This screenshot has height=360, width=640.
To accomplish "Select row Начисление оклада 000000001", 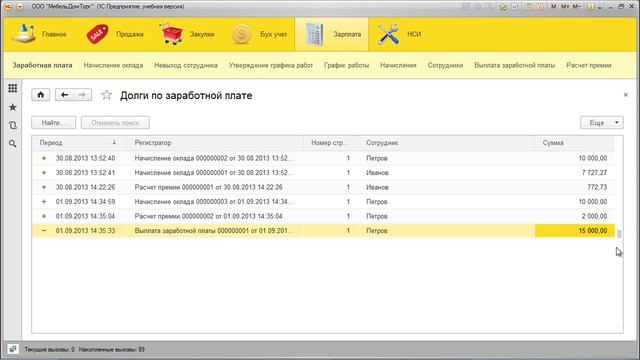I will tap(323, 173).
